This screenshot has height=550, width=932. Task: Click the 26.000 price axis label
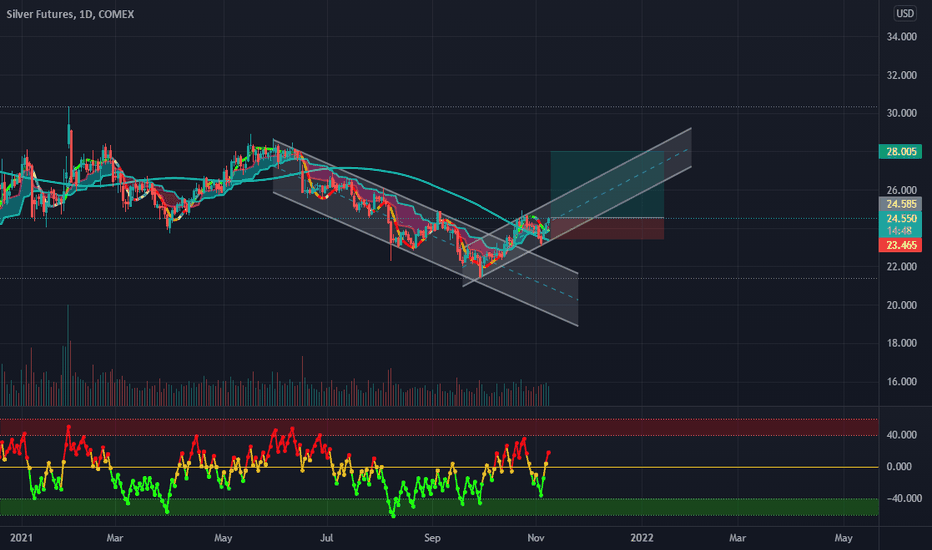pos(901,190)
